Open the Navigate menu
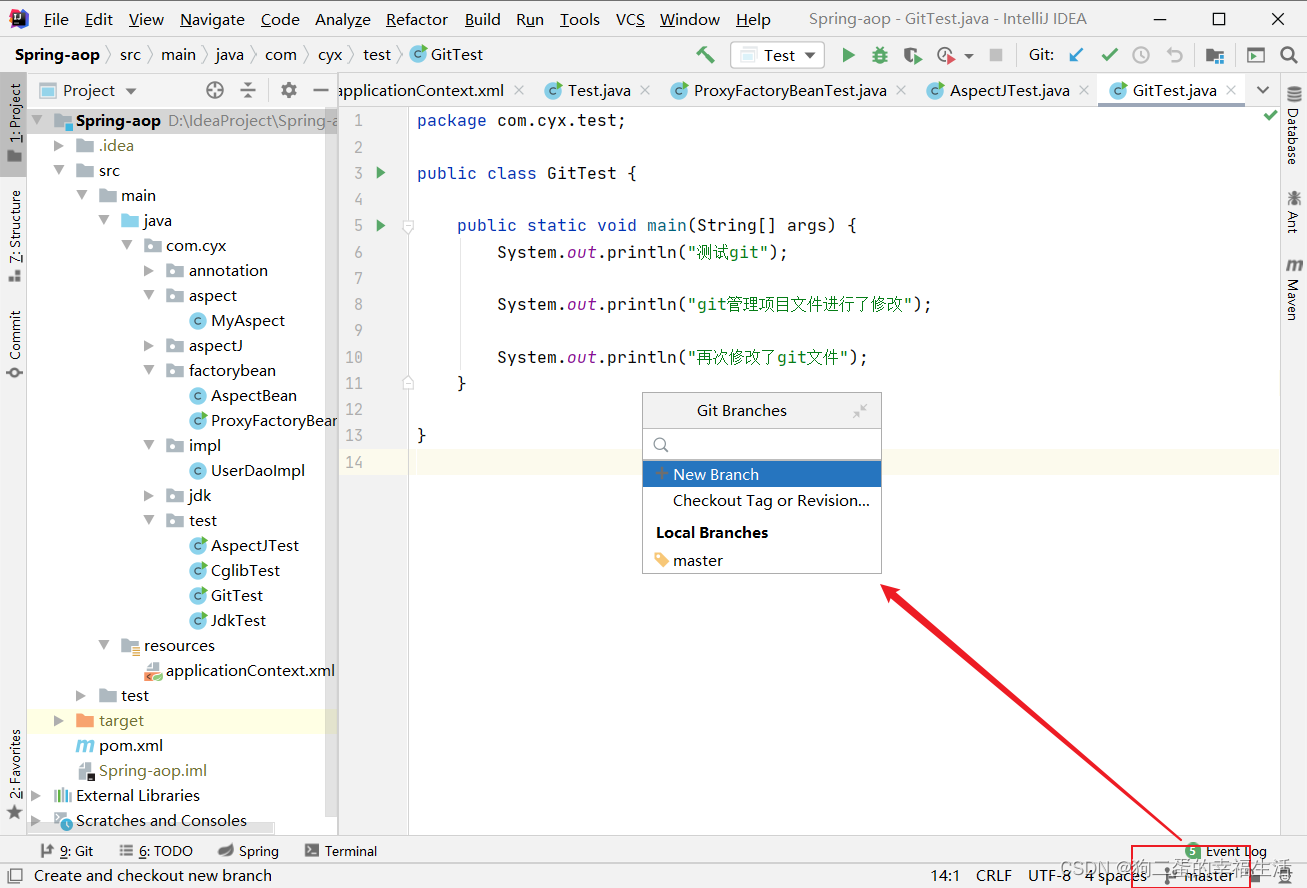Image resolution: width=1307 pixels, height=888 pixels. tap(212, 19)
